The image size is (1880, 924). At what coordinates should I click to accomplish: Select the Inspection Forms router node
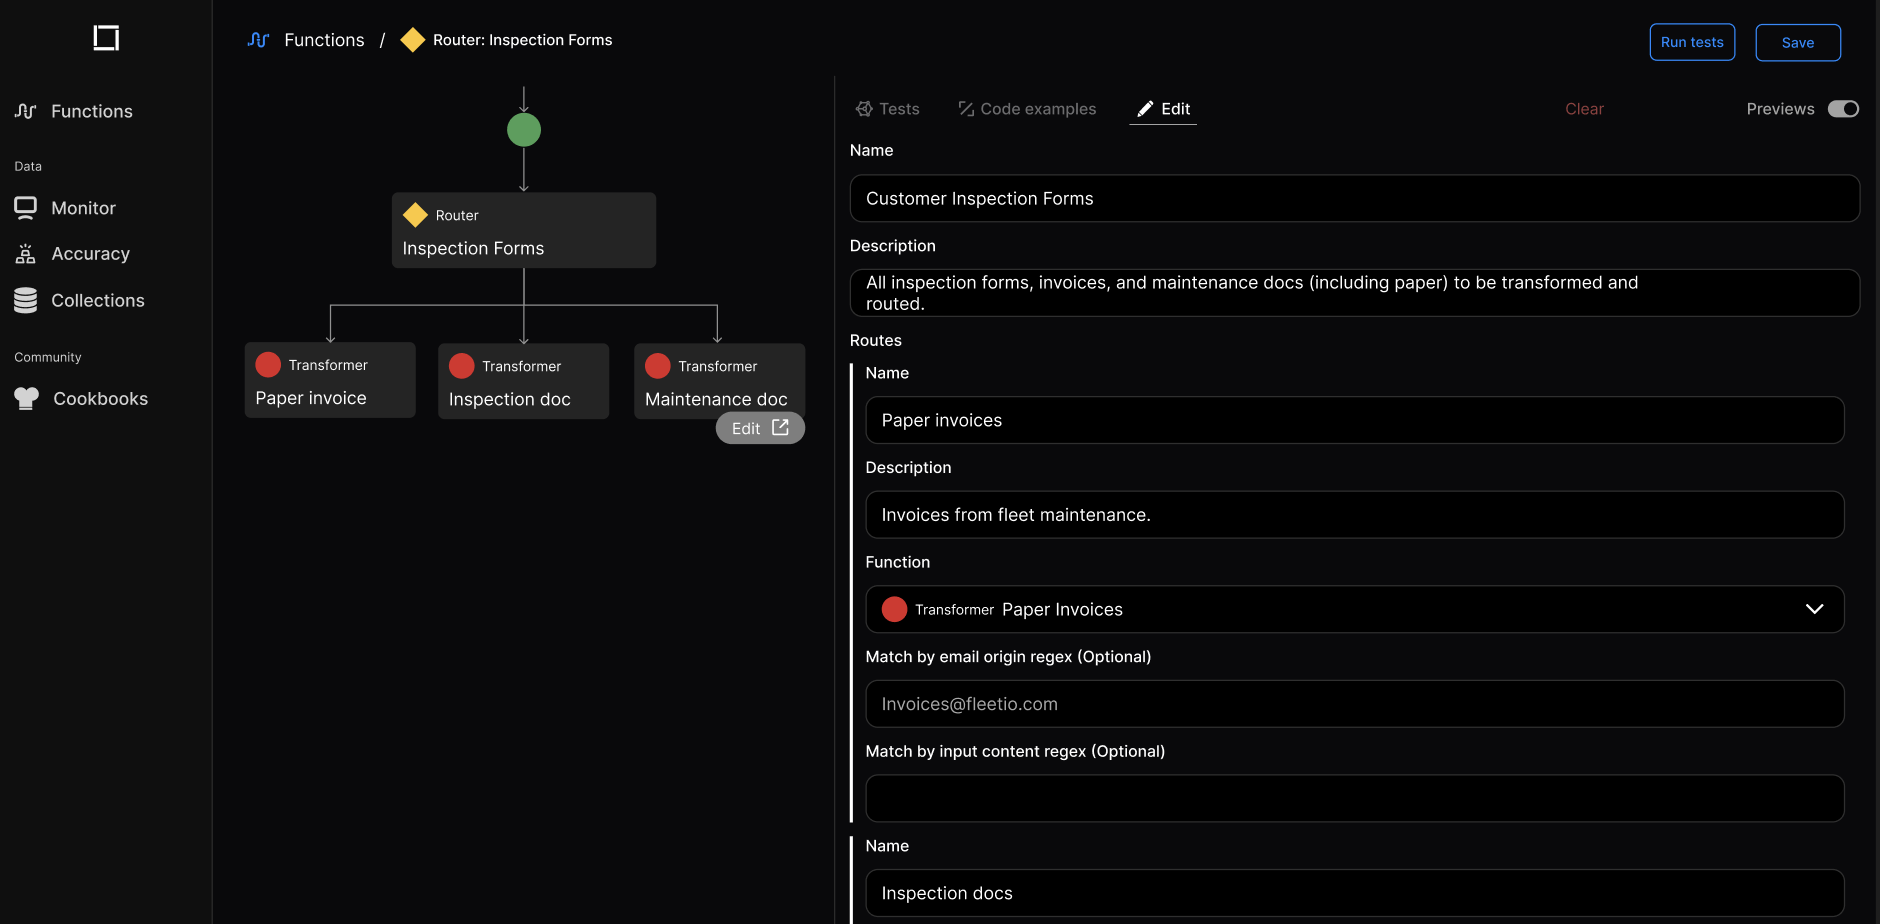pos(523,231)
